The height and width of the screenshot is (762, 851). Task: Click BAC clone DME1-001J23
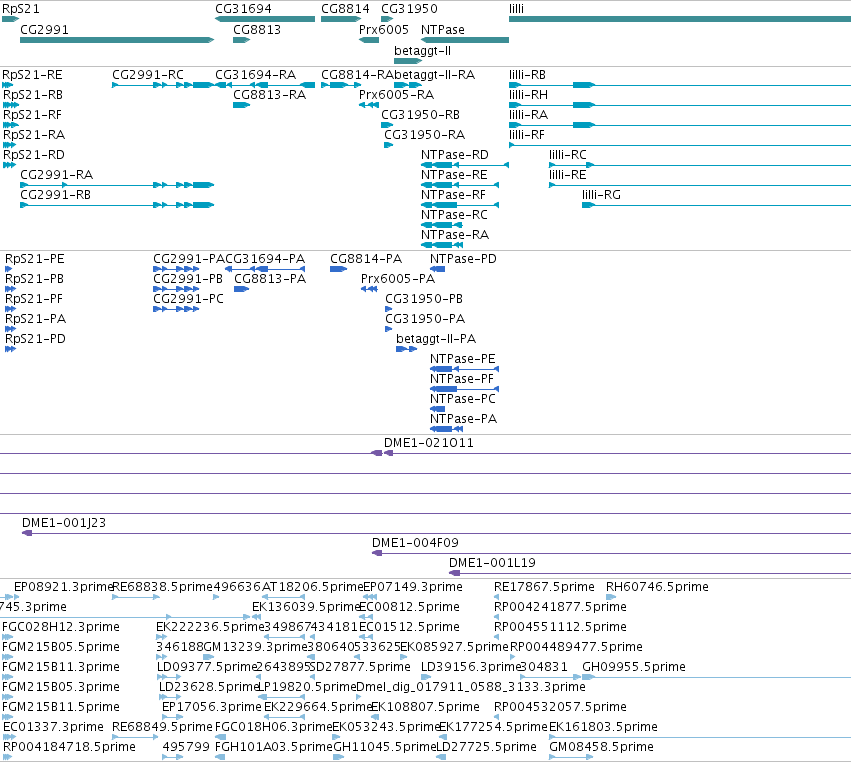point(64,523)
